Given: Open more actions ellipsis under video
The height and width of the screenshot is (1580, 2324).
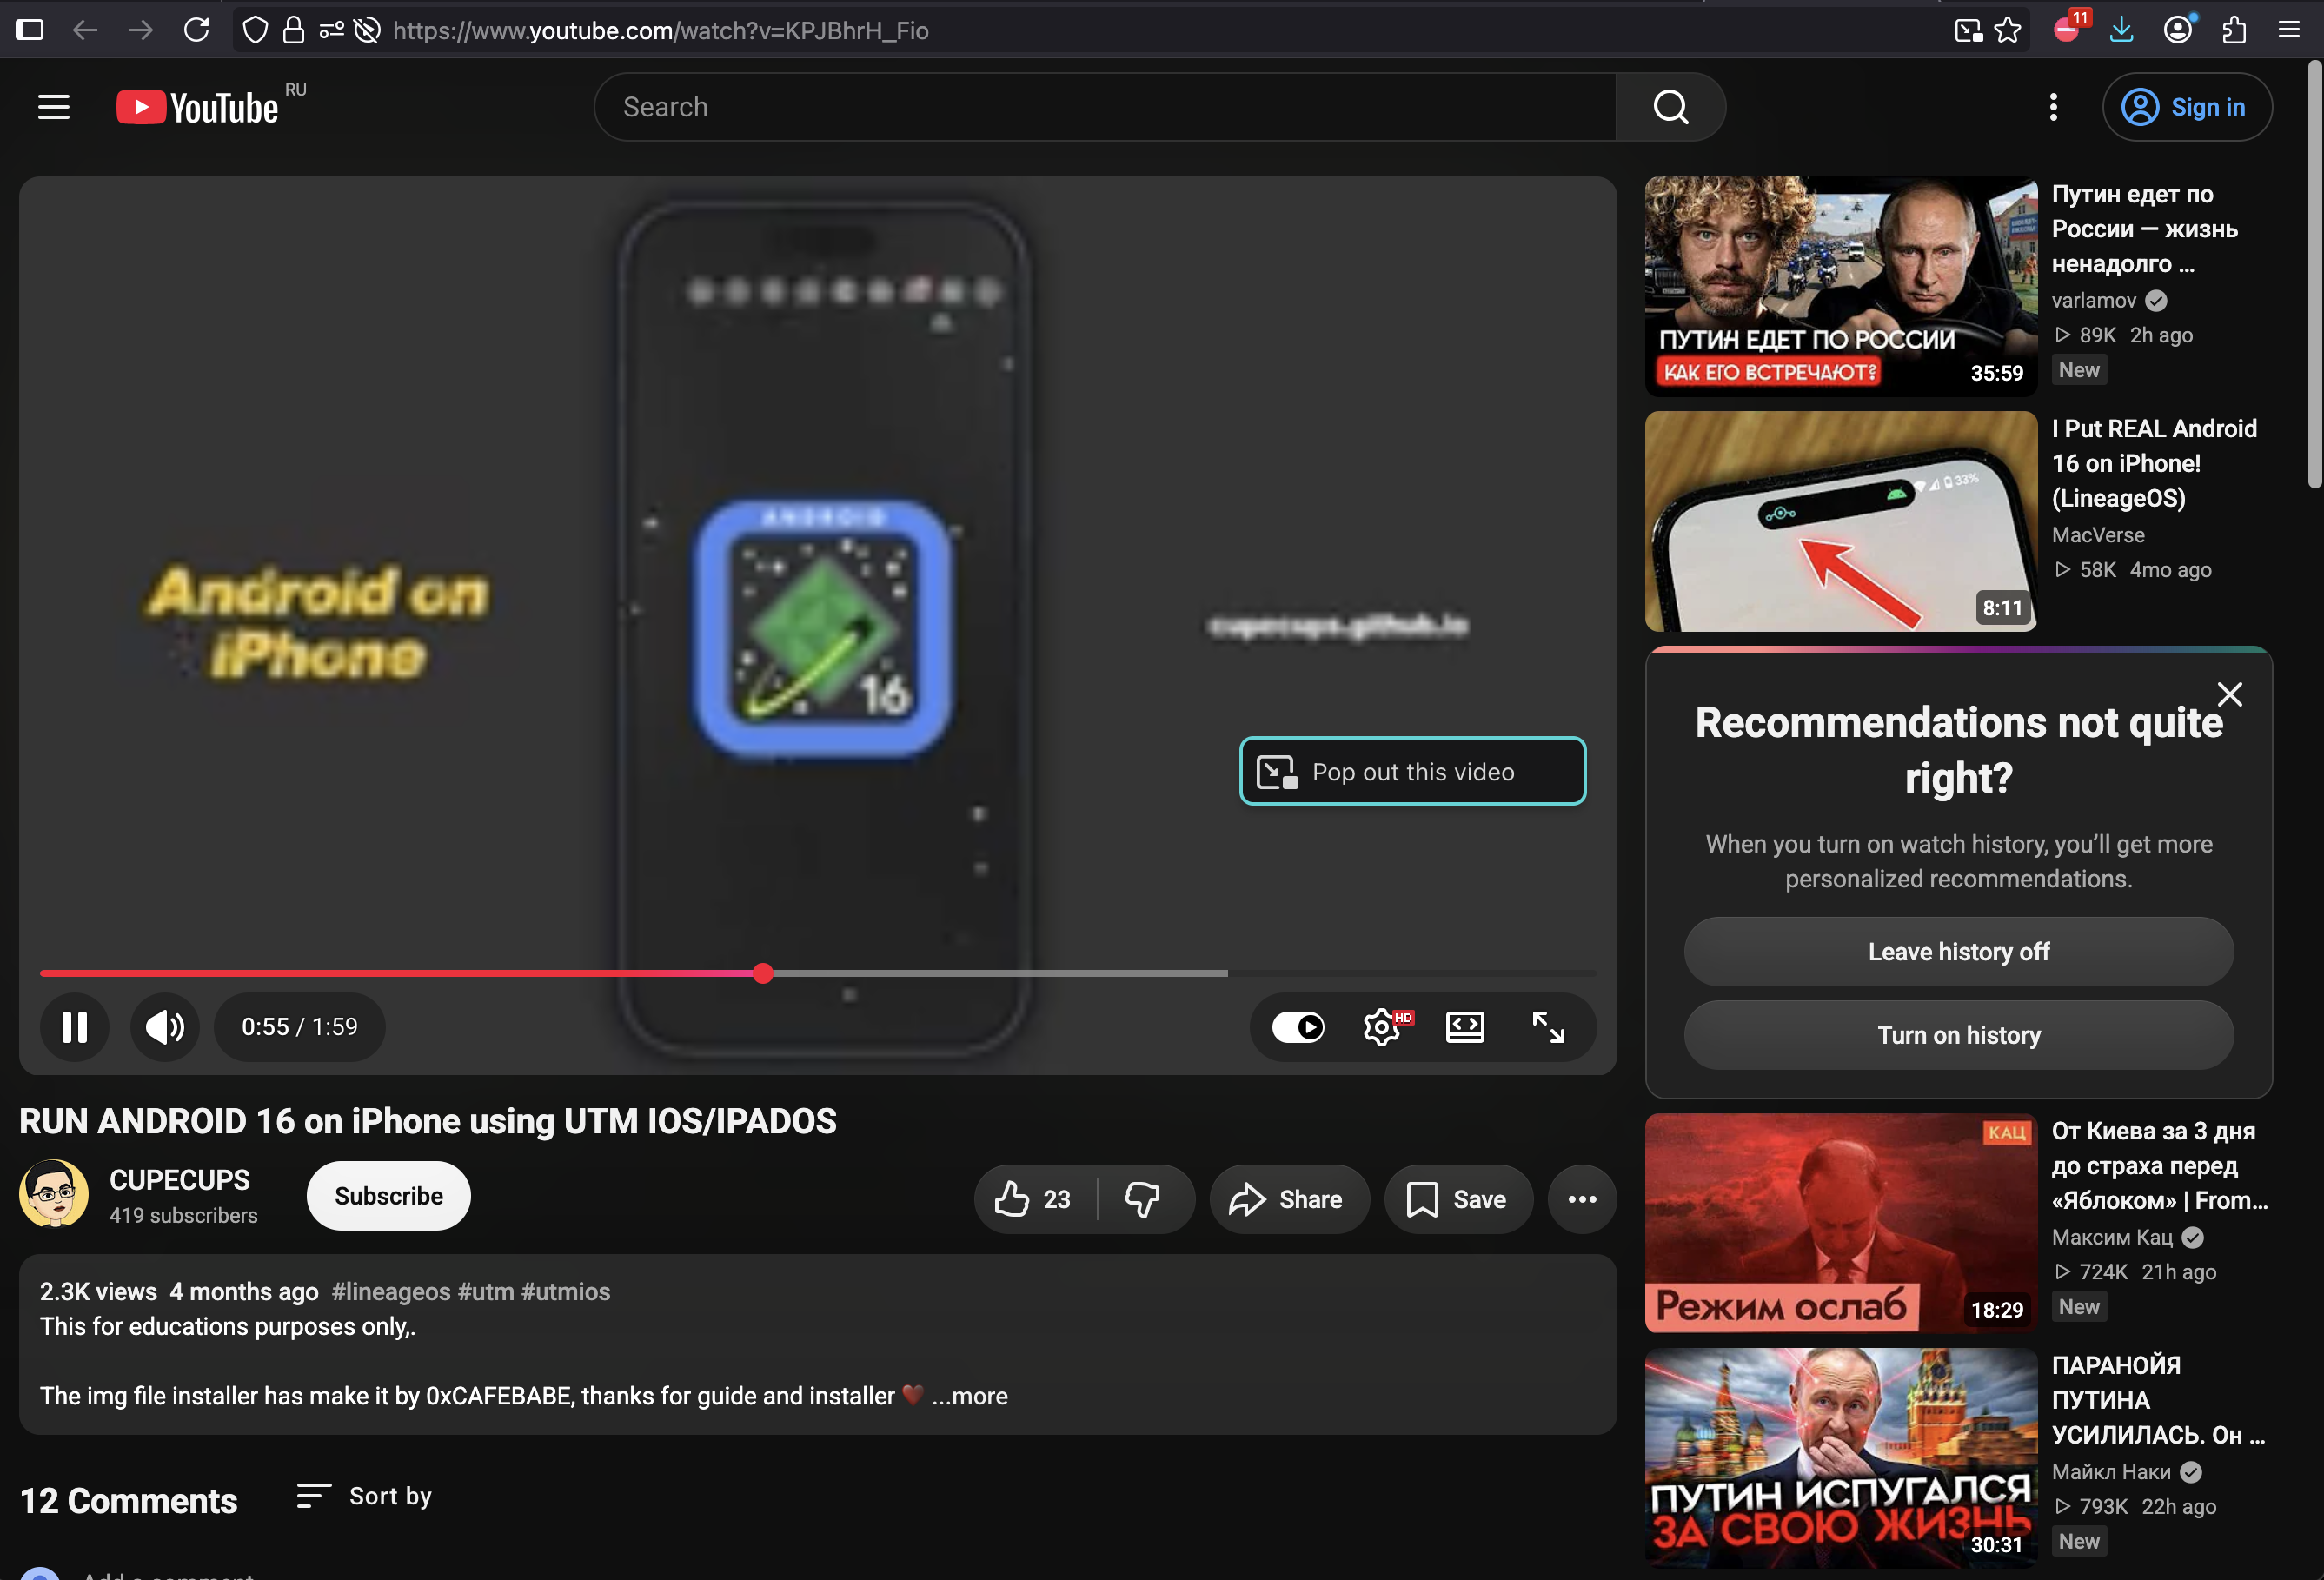Looking at the screenshot, I should click(x=1582, y=1199).
